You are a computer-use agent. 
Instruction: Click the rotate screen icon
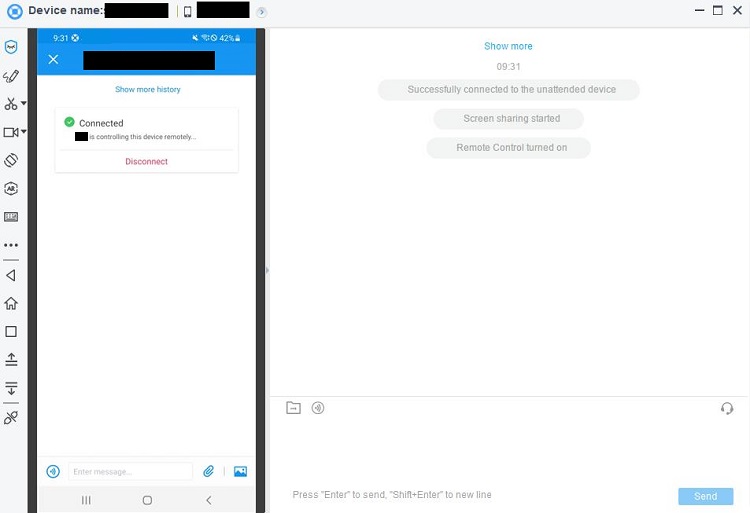coord(11,159)
